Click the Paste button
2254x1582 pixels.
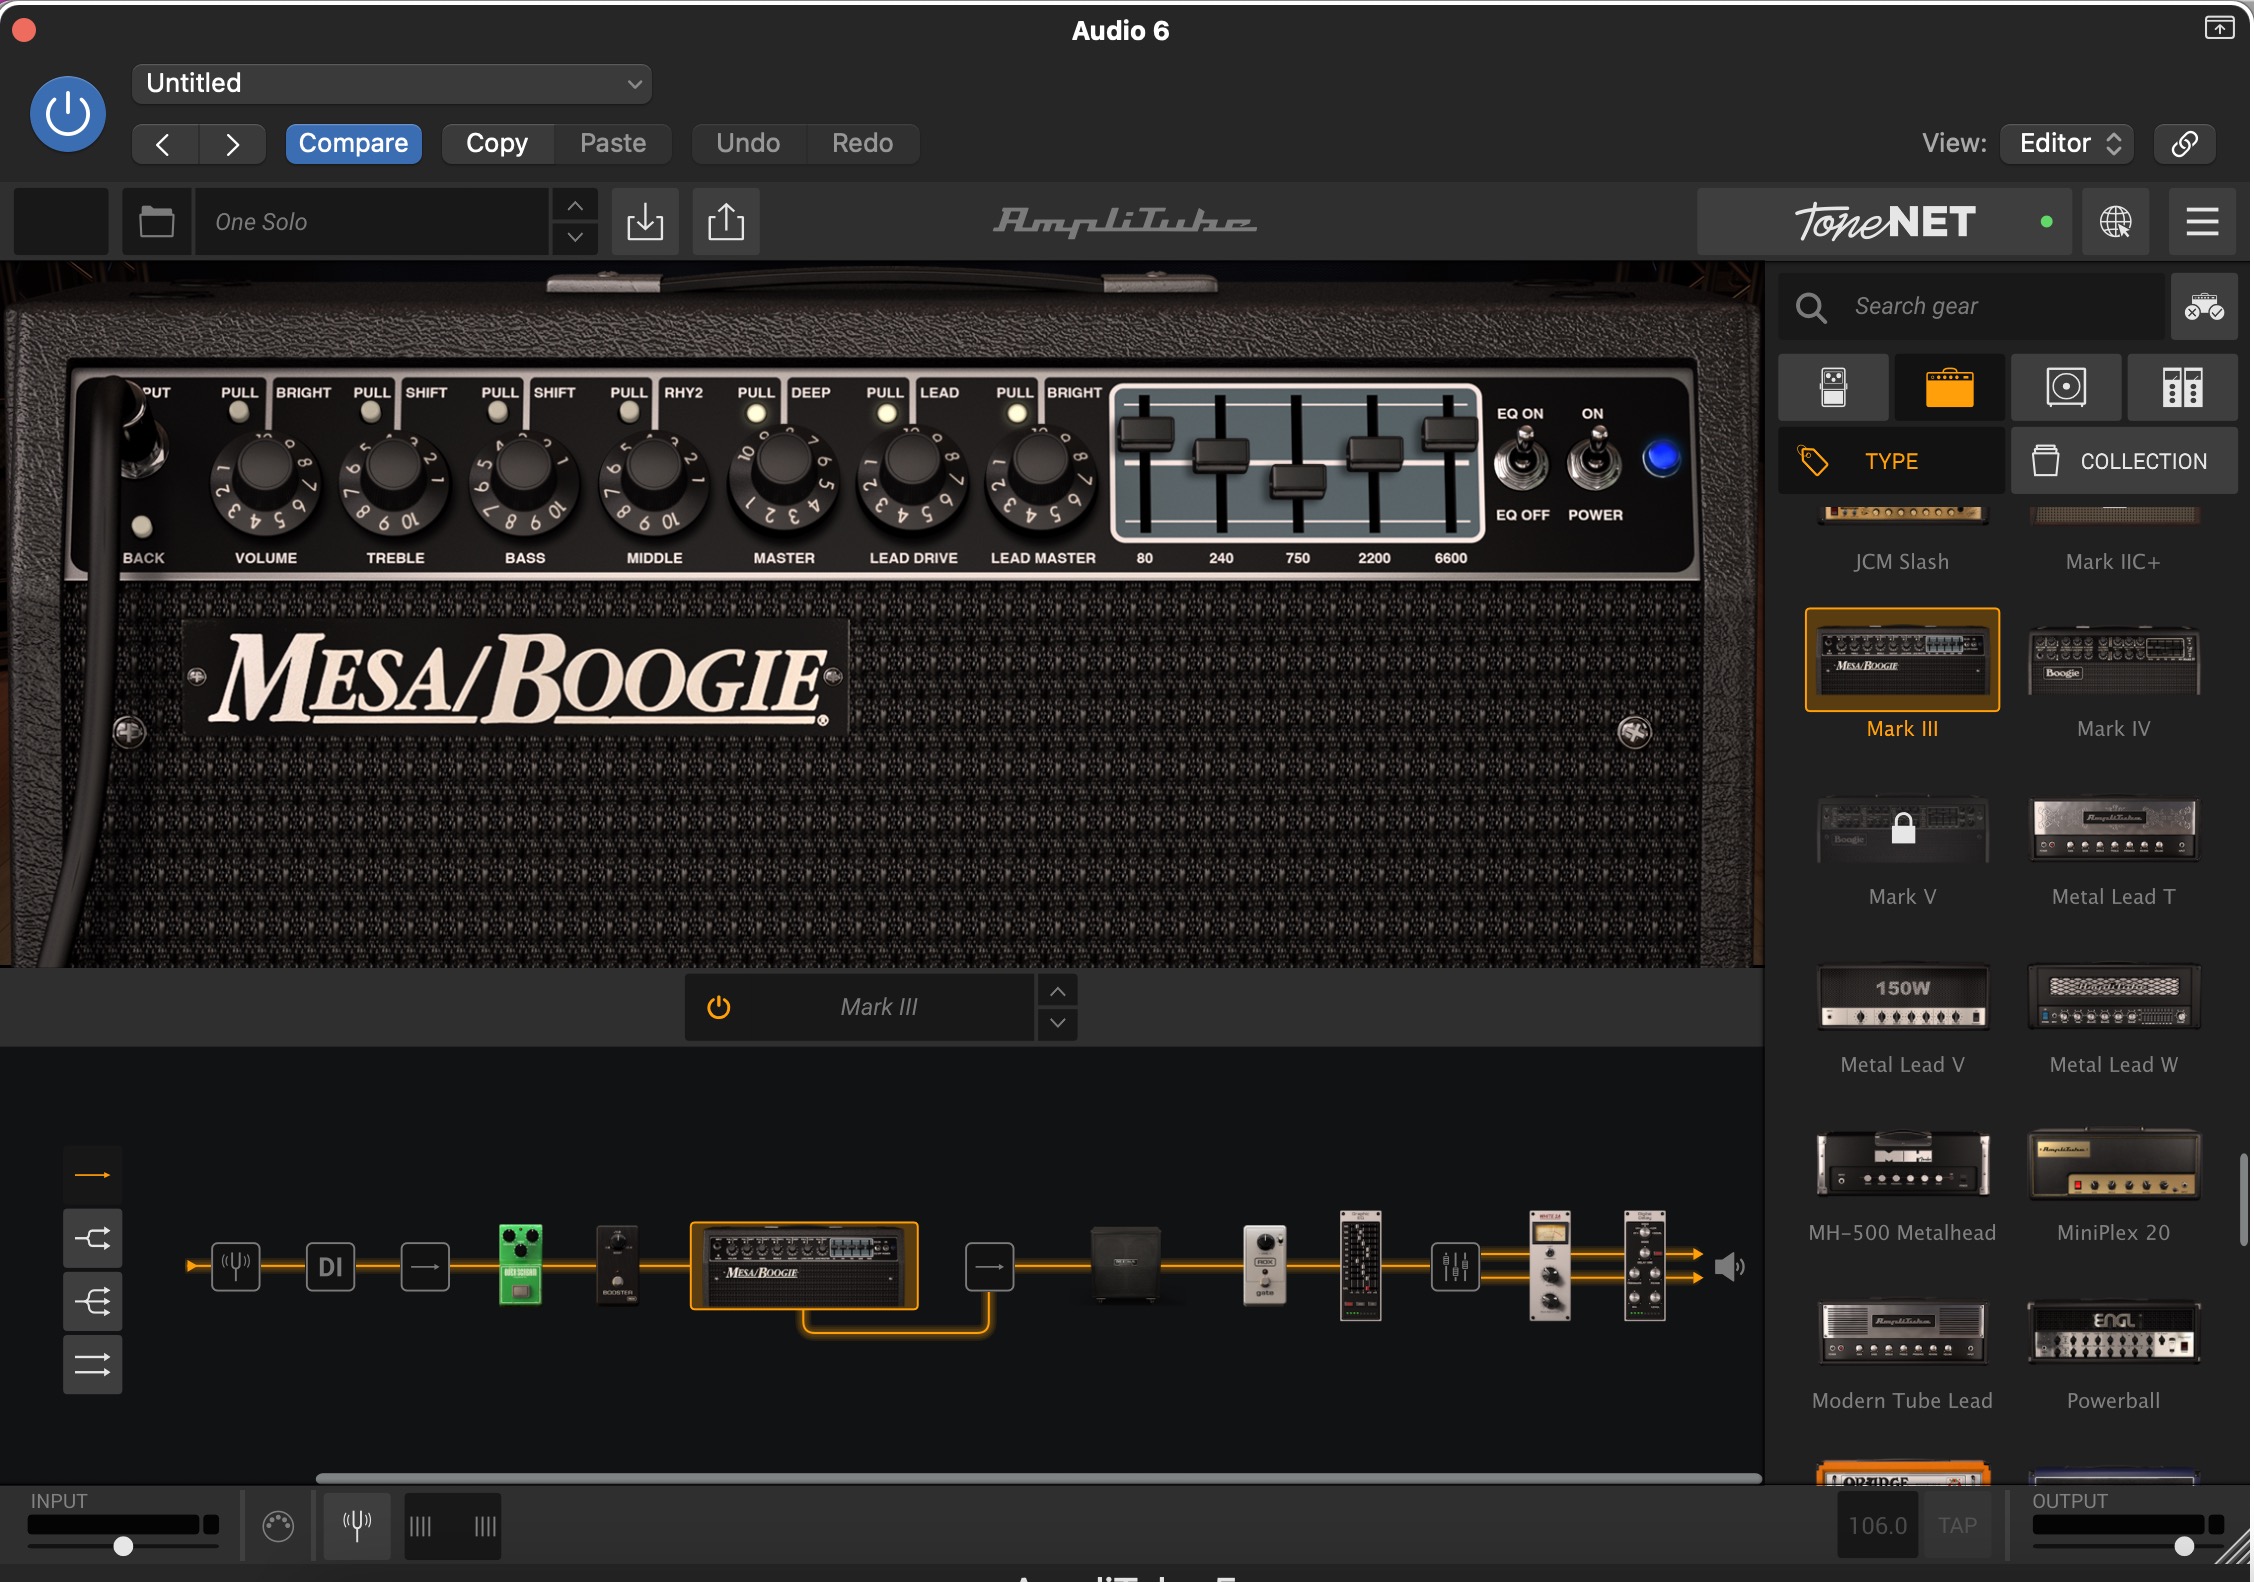pyautogui.click(x=613, y=144)
